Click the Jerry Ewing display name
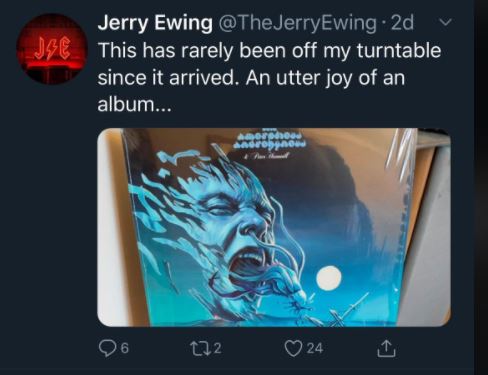 coord(155,23)
